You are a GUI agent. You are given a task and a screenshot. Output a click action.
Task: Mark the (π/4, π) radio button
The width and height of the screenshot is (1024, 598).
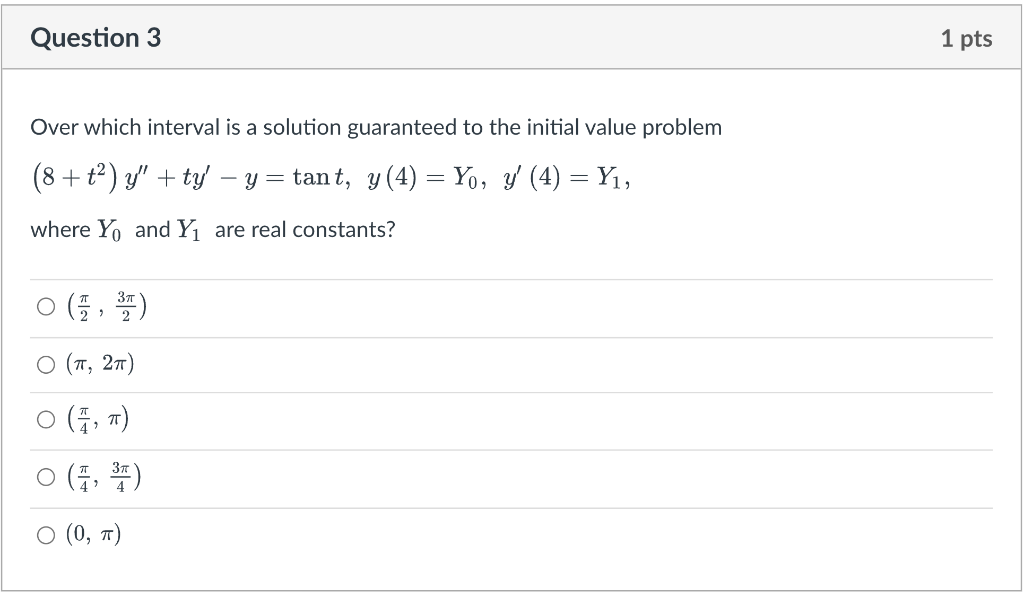[46, 419]
